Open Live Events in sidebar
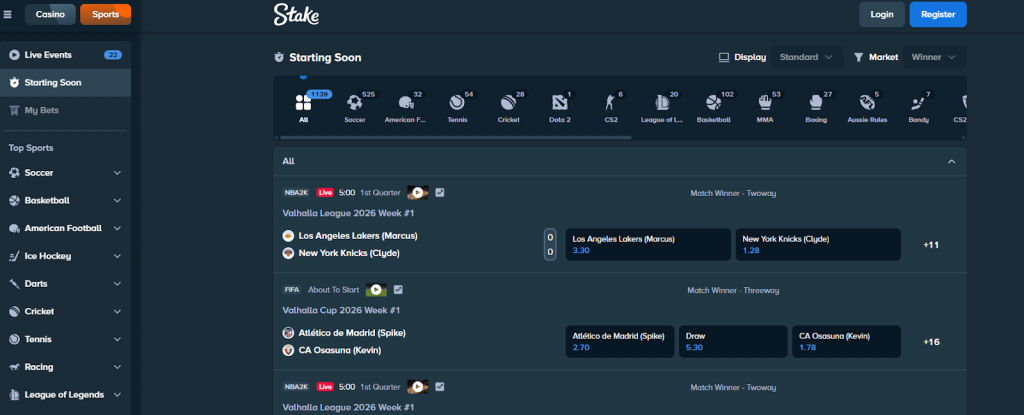The width and height of the screenshot is (1024, 415). (x=65, y=55)
